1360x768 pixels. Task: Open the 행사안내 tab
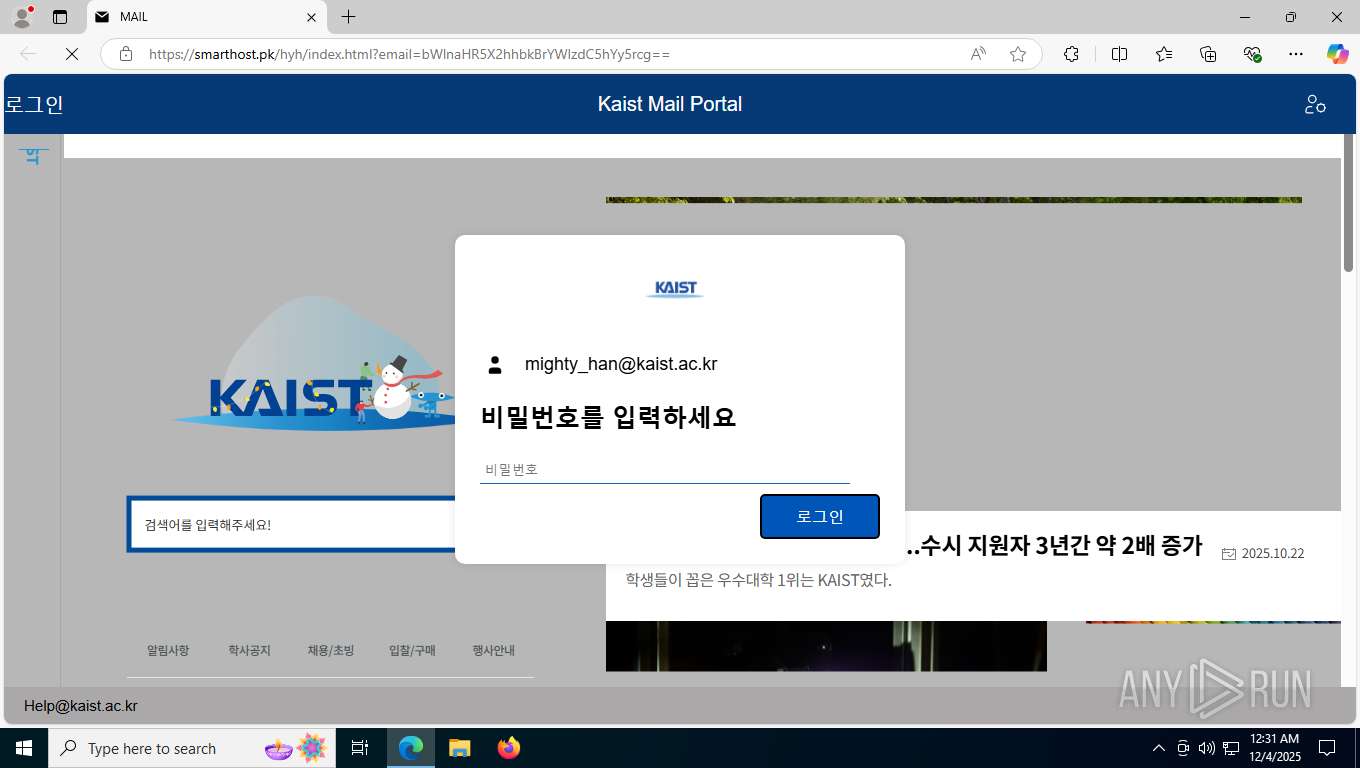pyautogui.click(x=494, y=650)
